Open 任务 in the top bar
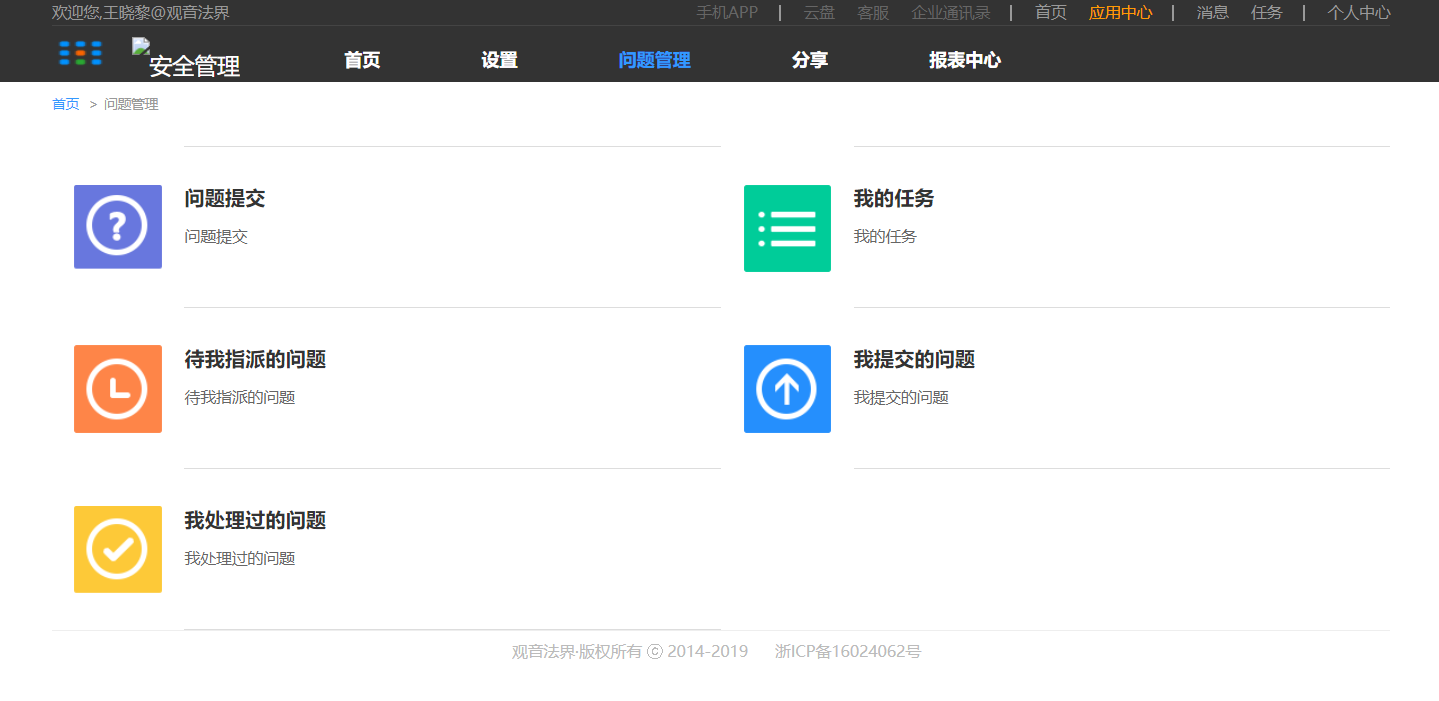 coord(1267,13)
